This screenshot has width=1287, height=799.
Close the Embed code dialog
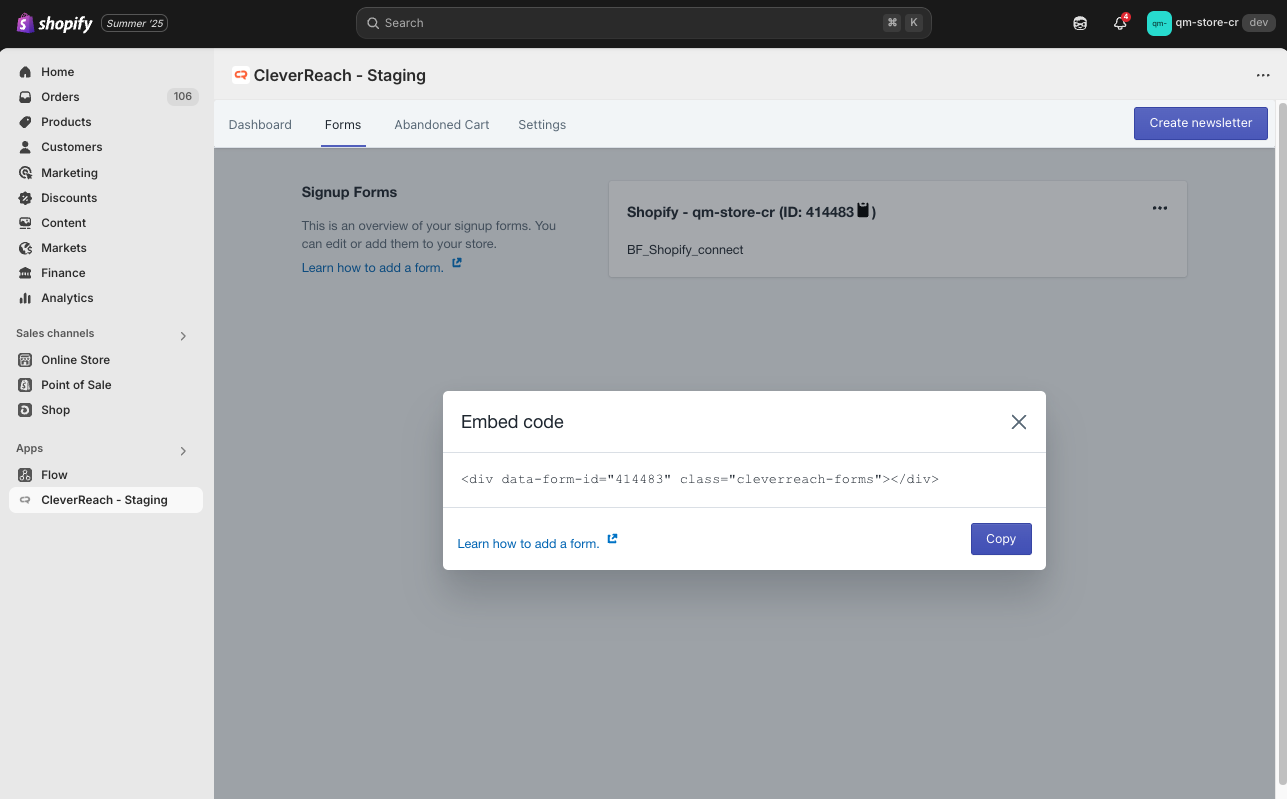coord(1019,422)
